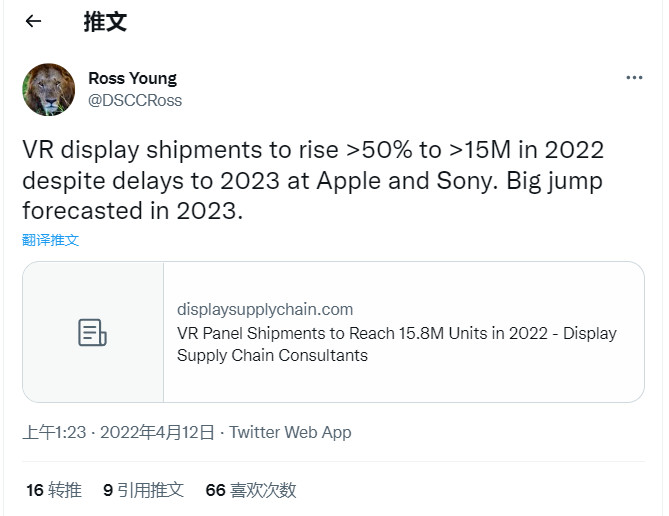
Task: View the 9 引用推文 quote tweets
Action: (x=143, y=490)
